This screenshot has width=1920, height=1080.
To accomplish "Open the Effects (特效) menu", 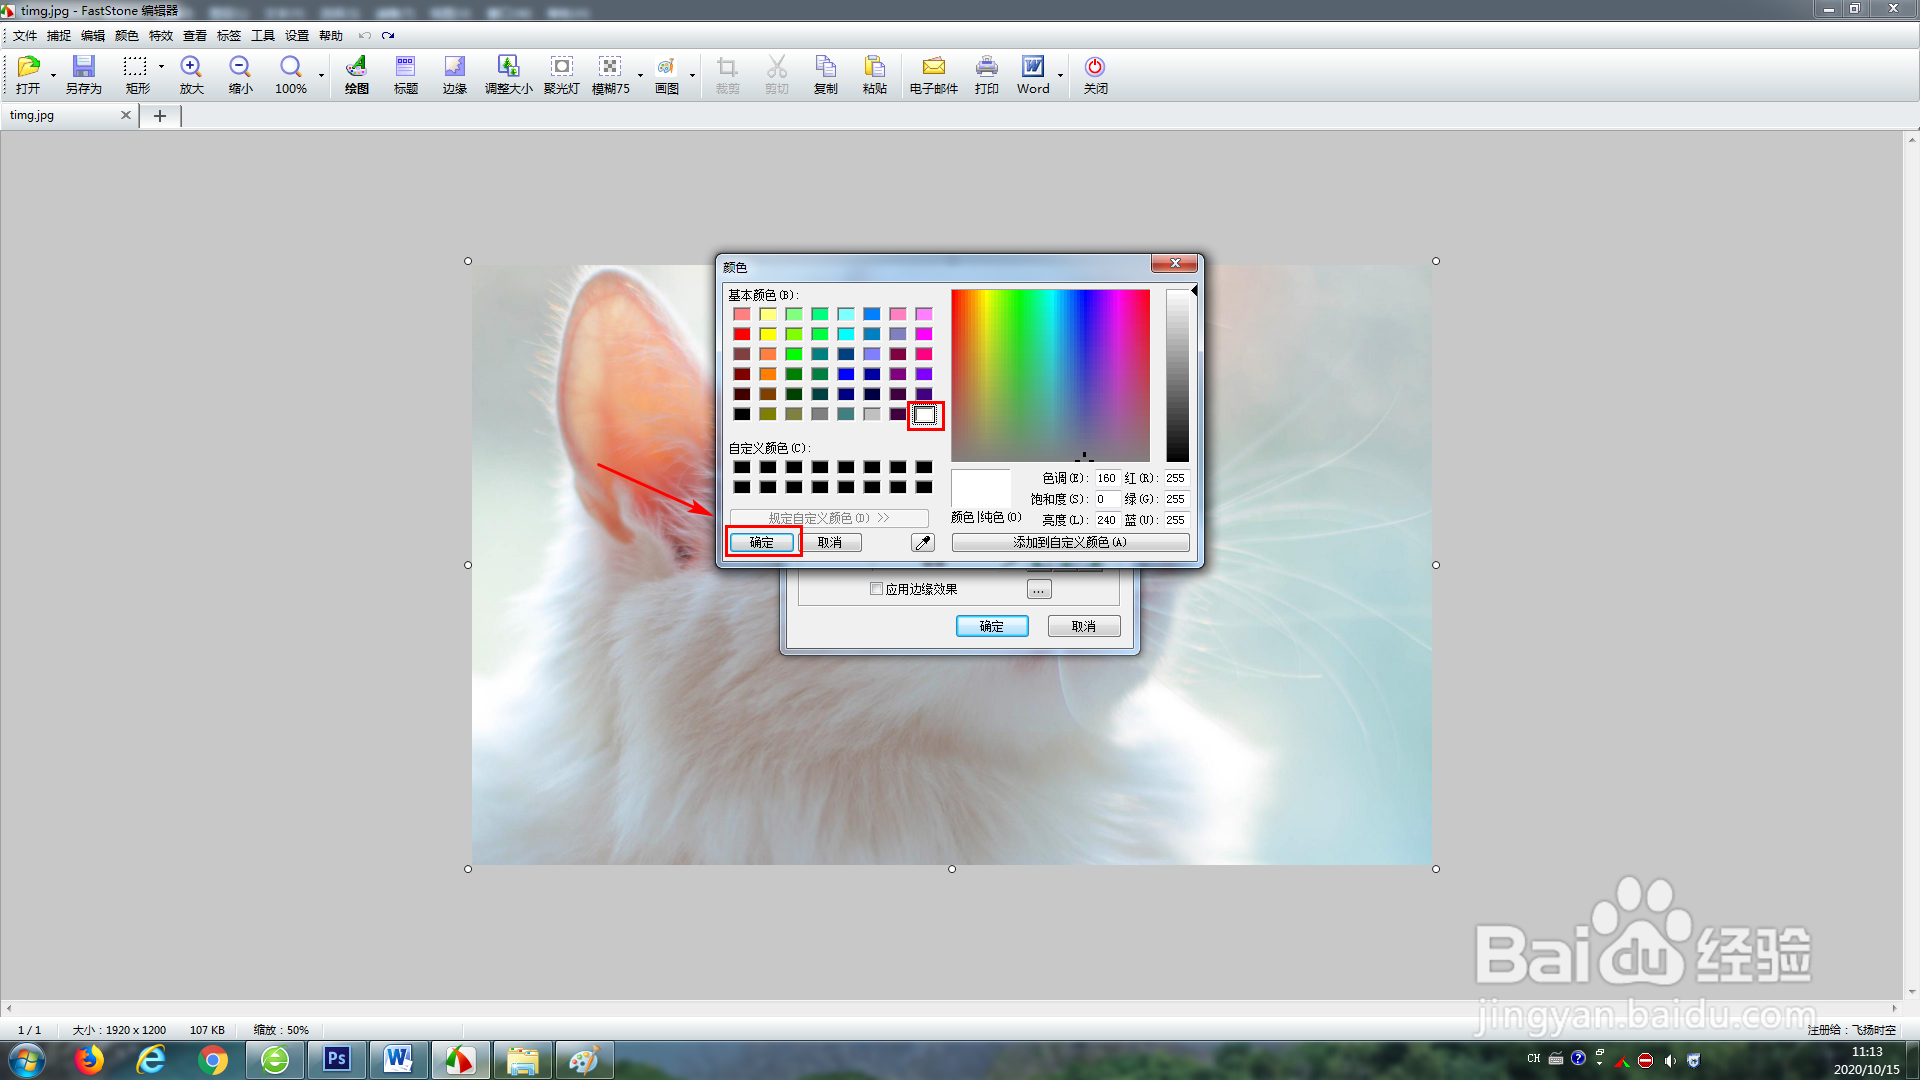I will 160,36.
